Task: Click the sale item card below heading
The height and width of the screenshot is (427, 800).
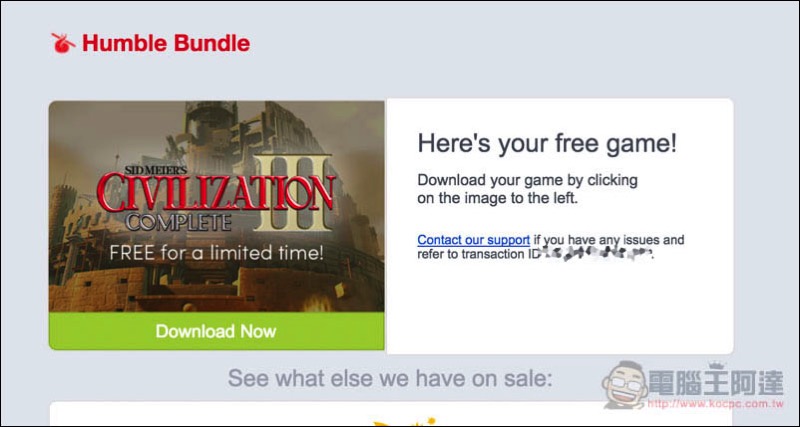Action: point(391,414)
